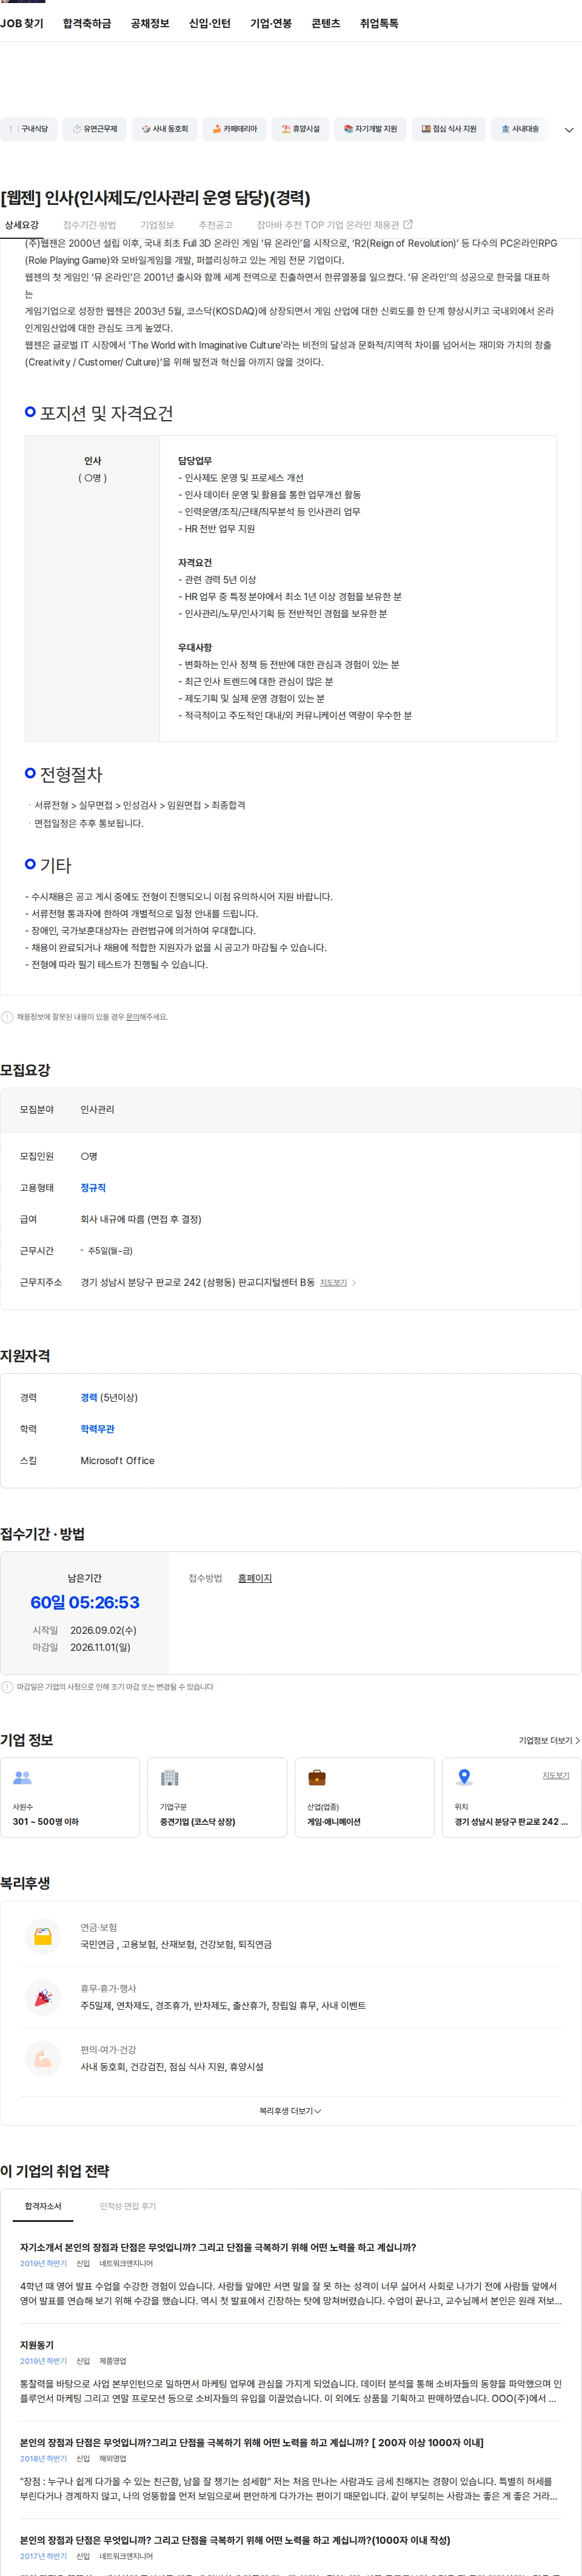The image size is (582, 2576).
Task: Open the essay question with 1000자 이내 작성
Action: point(235,2540)
